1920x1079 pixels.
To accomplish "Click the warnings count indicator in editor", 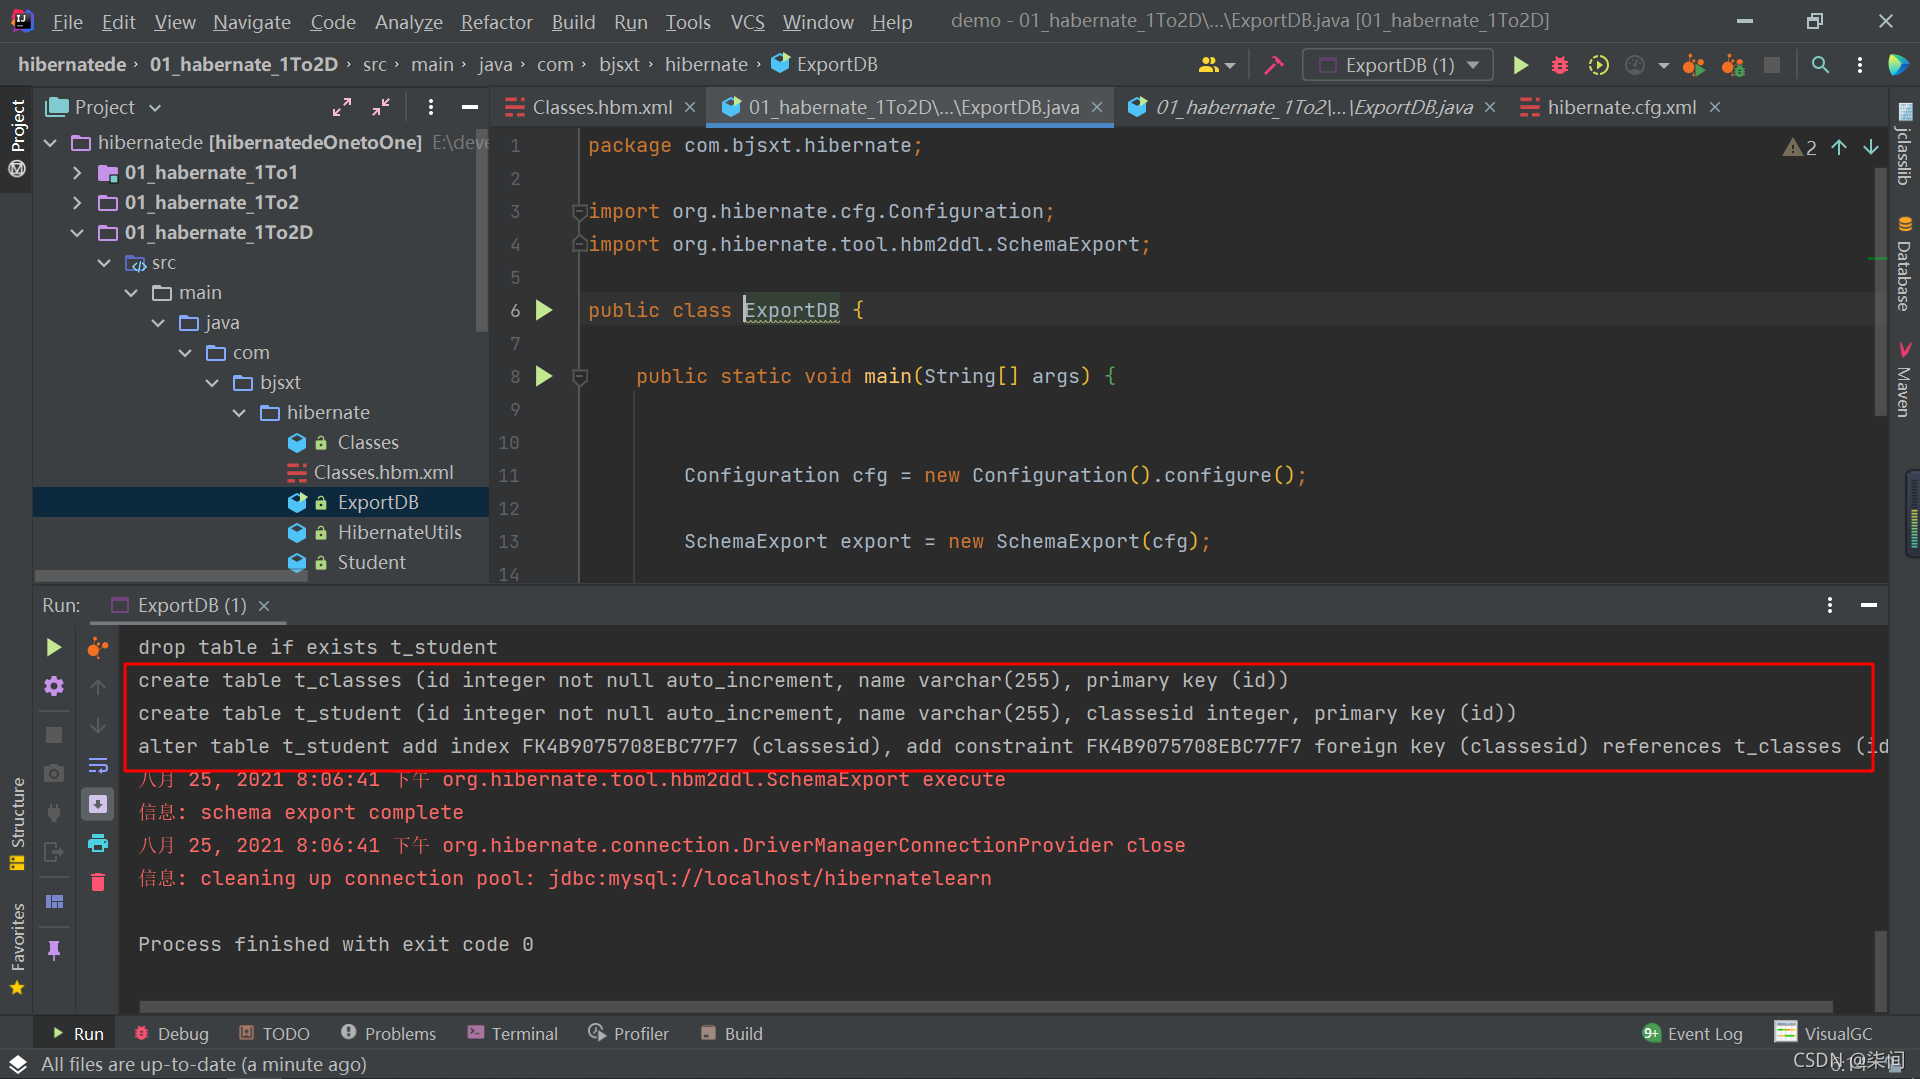I will [1800, 147].
